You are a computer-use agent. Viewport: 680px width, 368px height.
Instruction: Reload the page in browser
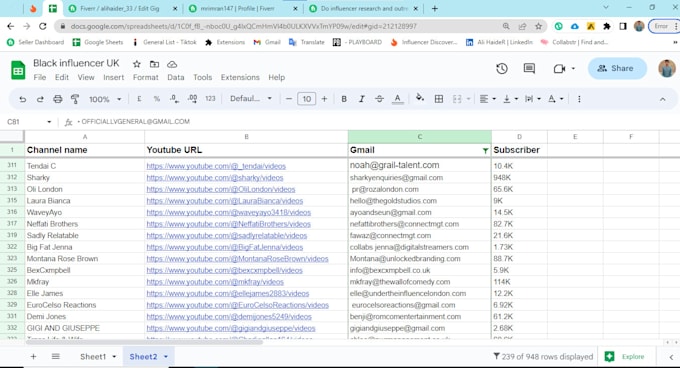coord(42,26)
